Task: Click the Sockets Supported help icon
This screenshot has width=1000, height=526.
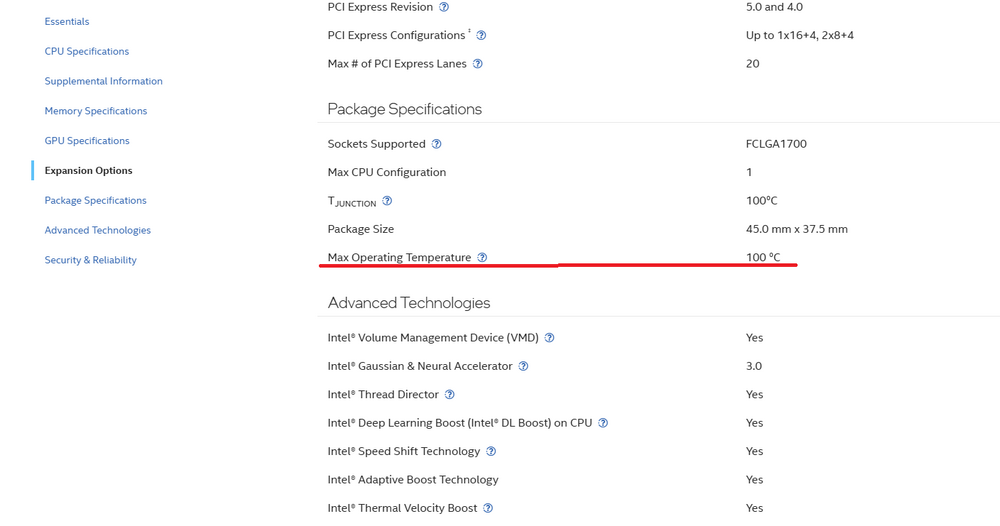Action: tap(436, 144)
